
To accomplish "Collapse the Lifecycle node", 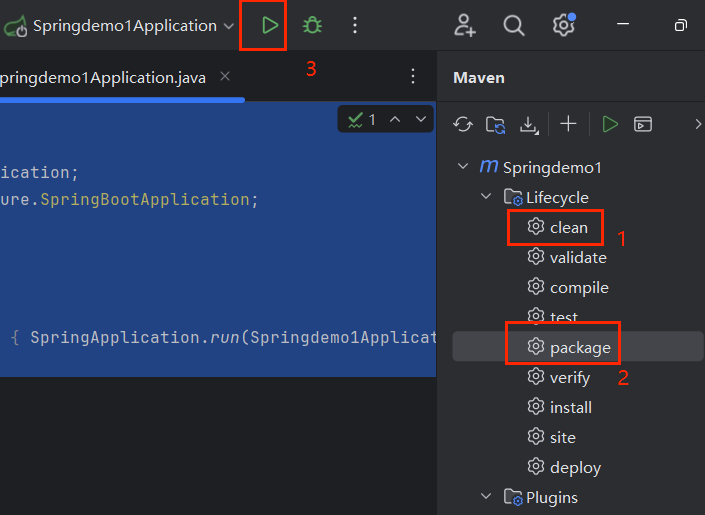I will [486, 196].
